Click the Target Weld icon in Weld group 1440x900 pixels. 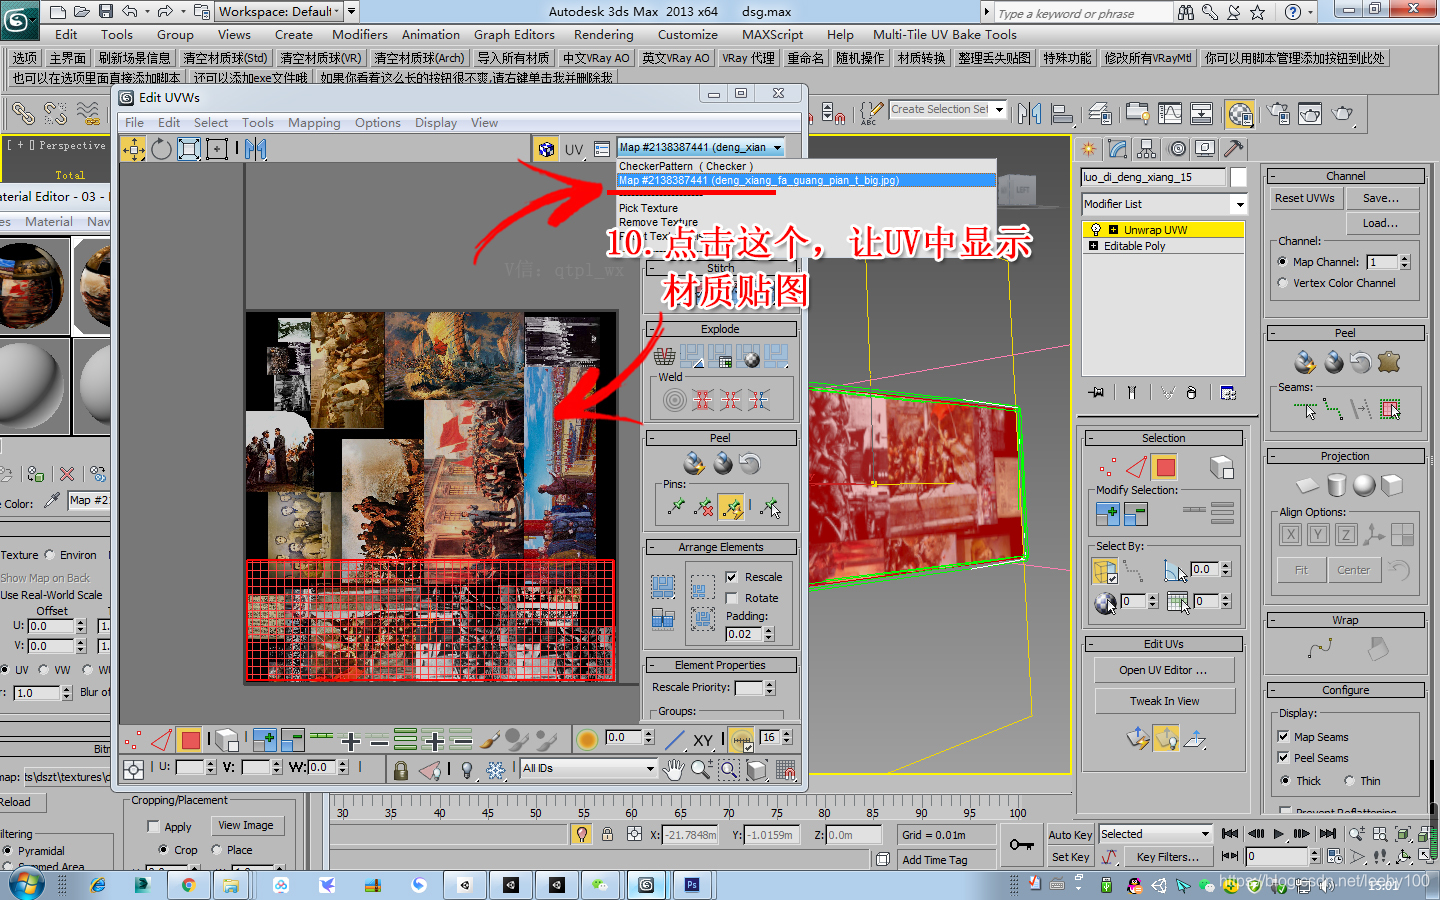[675, 400]
